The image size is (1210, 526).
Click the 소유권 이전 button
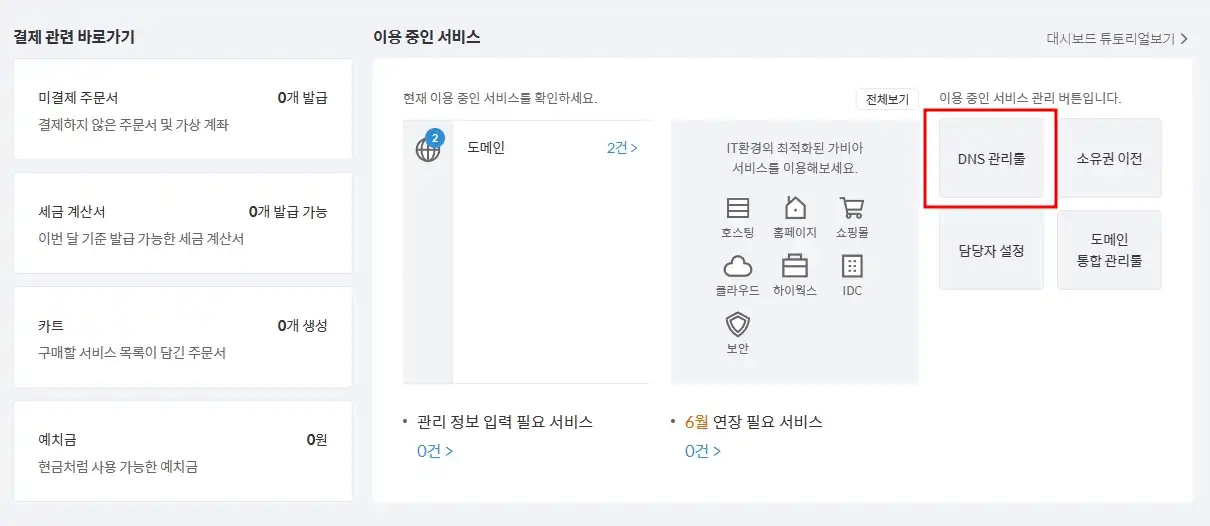tap(1109, 158)
